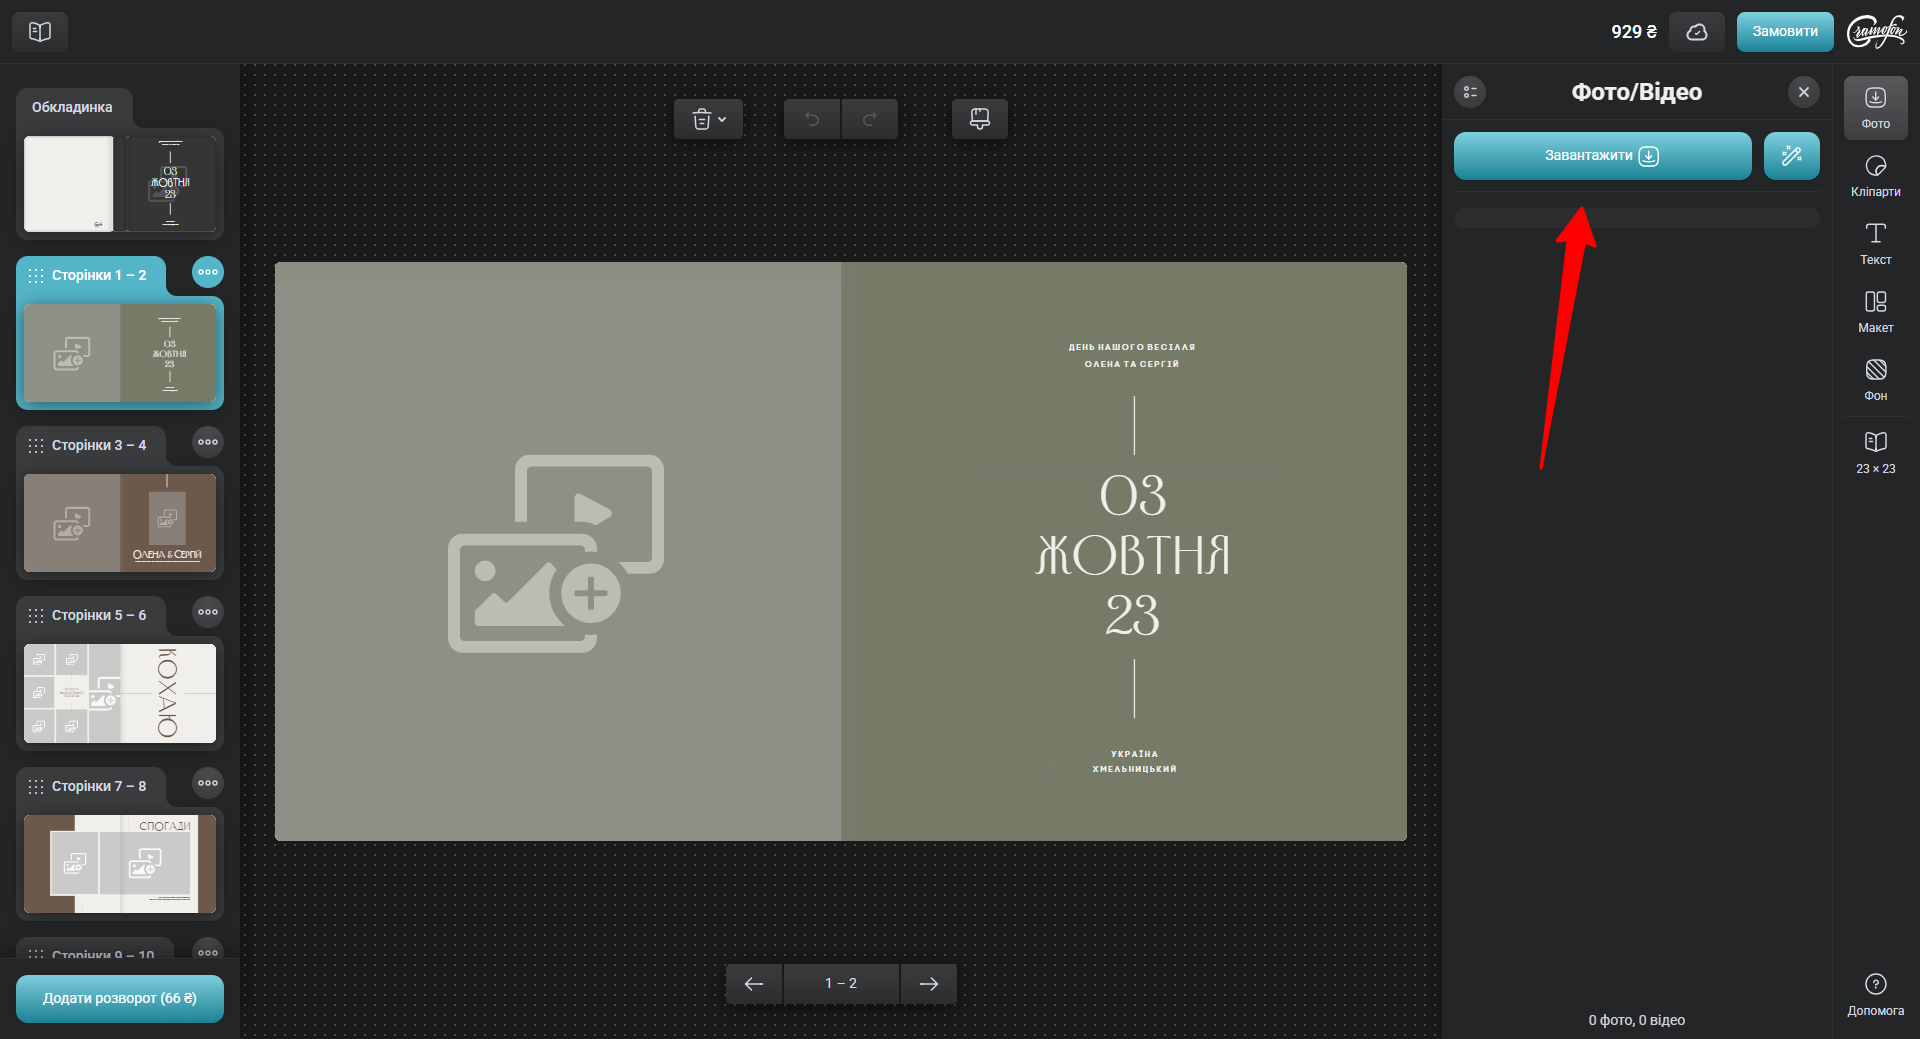Click the undo arrow in the toolbar
The height and width of the screenshot is (1039, 1920).
[x=812, y=120]
